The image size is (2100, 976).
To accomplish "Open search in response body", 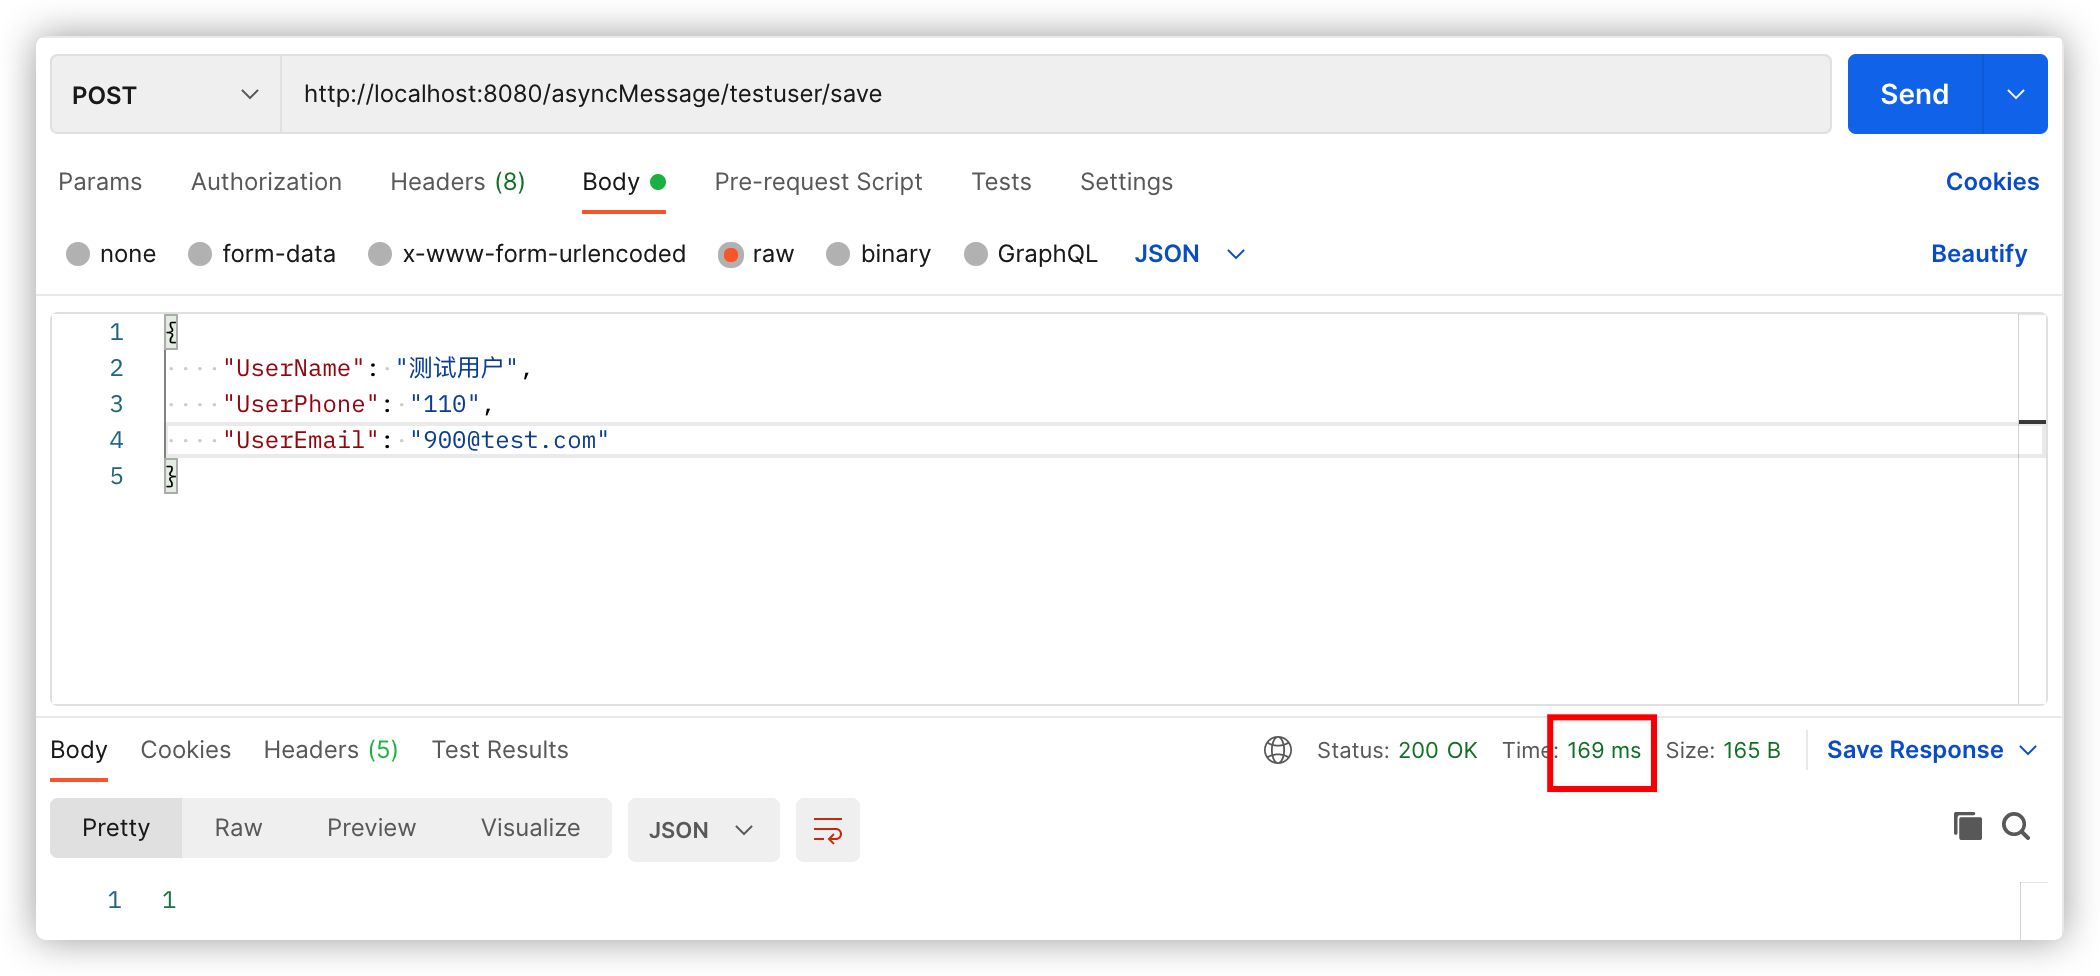I will click(2015, 826).
